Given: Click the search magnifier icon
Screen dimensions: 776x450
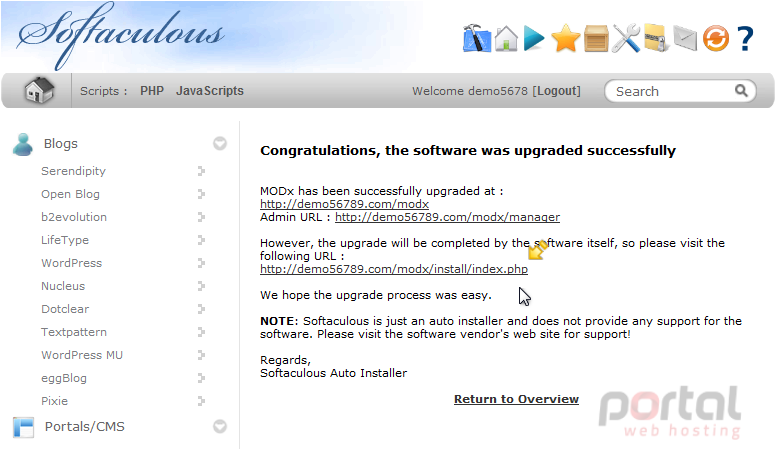Looking at the screenshot, I should [x=741, y=91].
